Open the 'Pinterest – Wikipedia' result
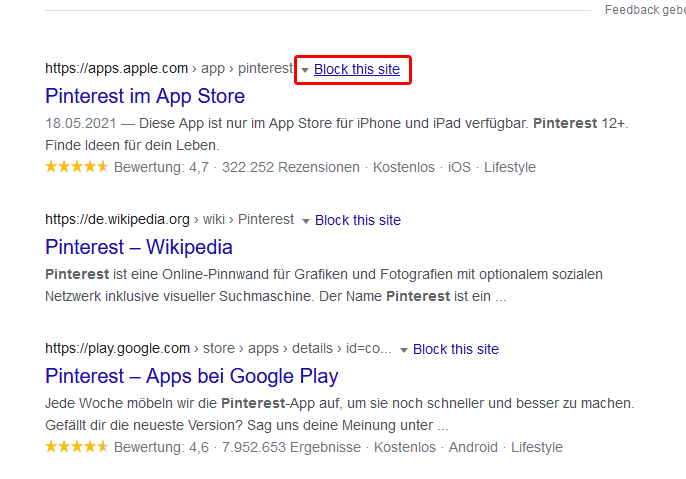 pos(139,247)
